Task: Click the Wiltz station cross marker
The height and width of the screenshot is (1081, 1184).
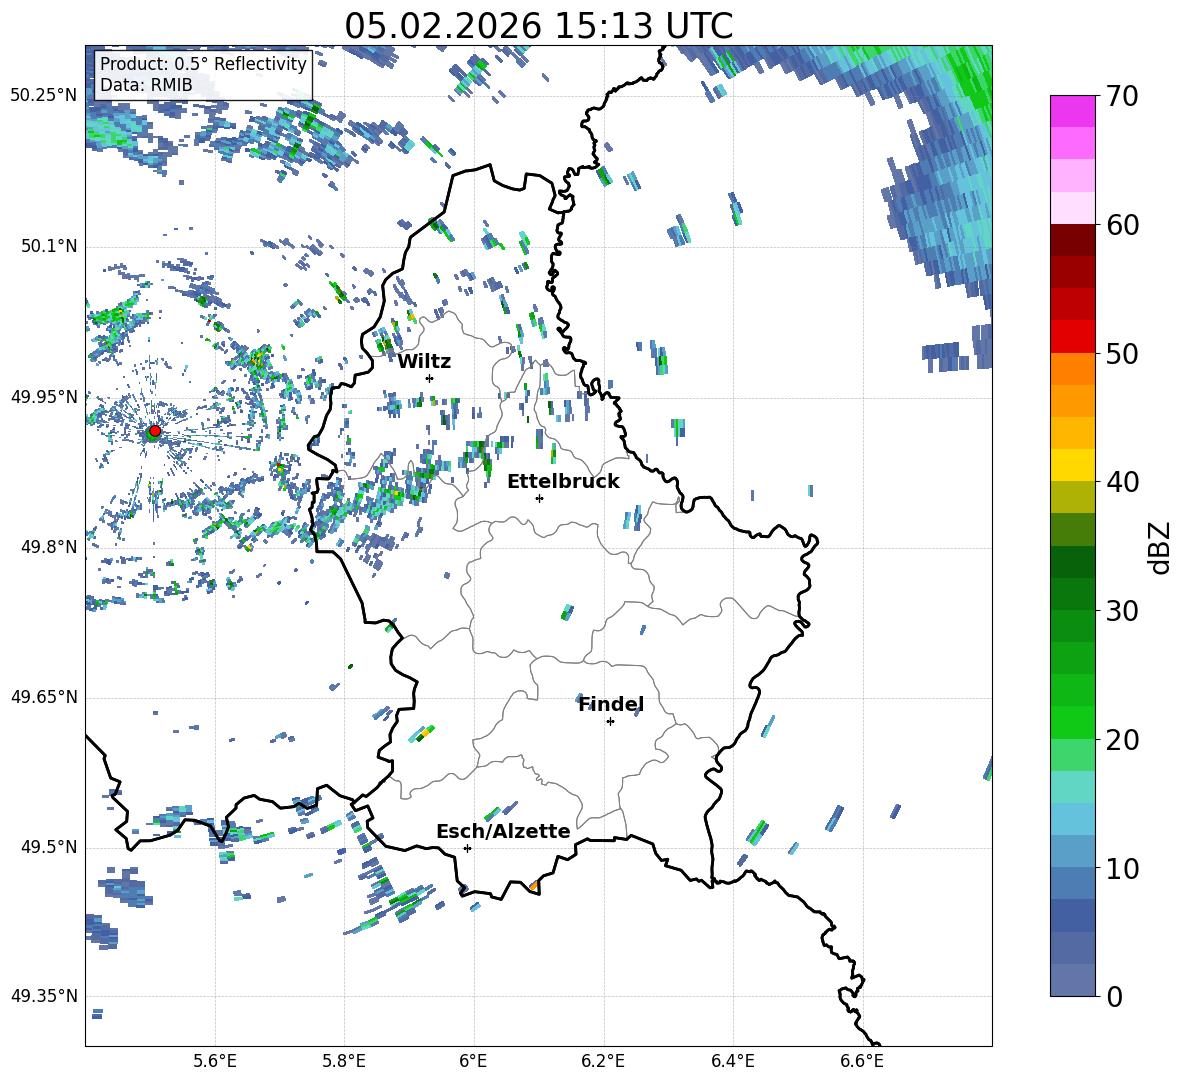Action: tap(430, 378)
